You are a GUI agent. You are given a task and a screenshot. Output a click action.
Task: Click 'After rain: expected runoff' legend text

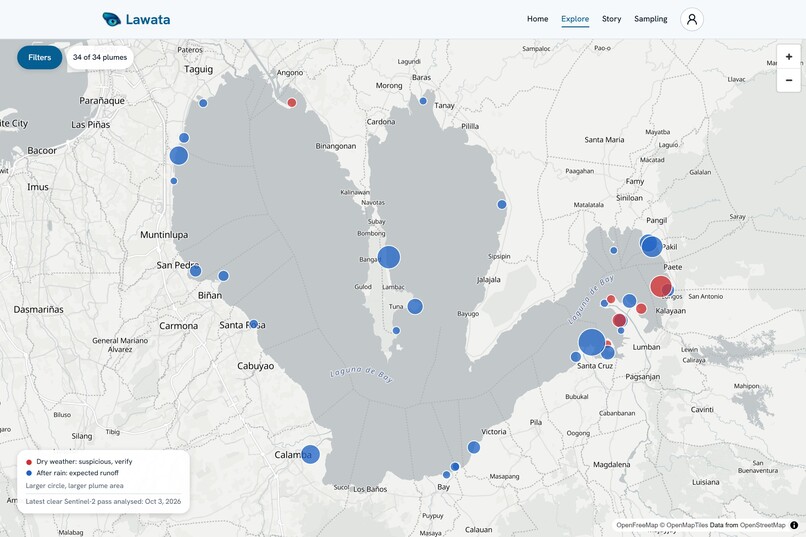coord(77,473)
